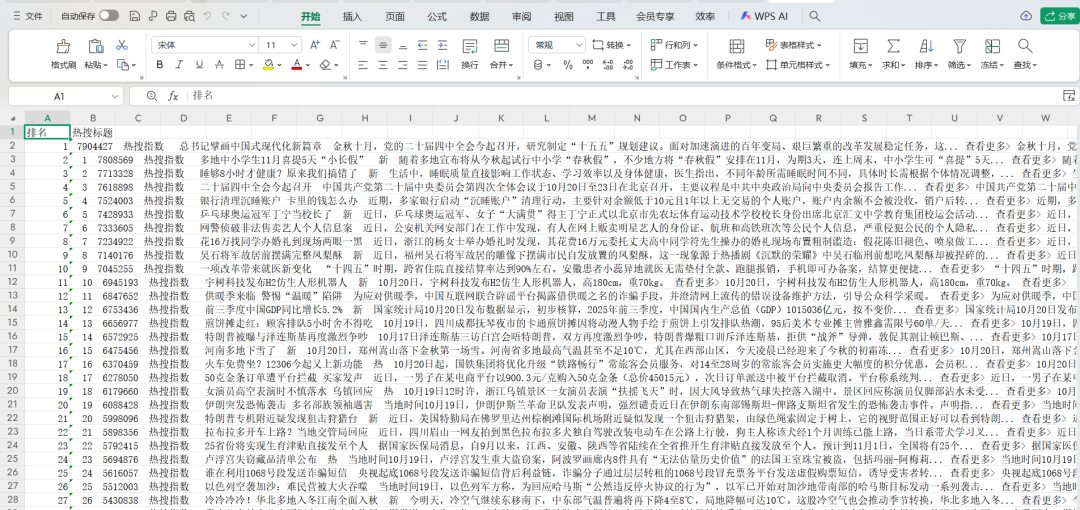Open Print Preview icon
Image resolution: width=1080 pixels, height=510 pixels.
tap(189, 16)
